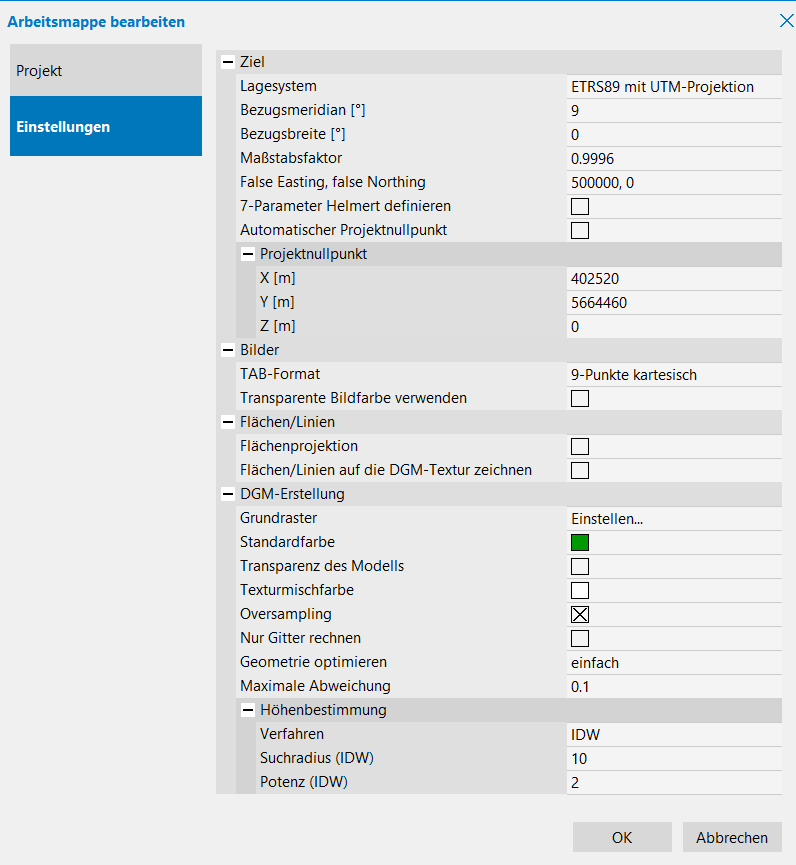Viewport: 796px width, 865px height.
Task: Collapse the DGM-Erstellung section
Action: point(228,494)
